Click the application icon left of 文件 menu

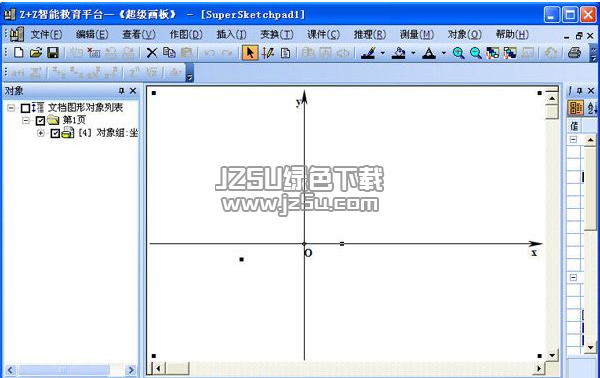16,34
